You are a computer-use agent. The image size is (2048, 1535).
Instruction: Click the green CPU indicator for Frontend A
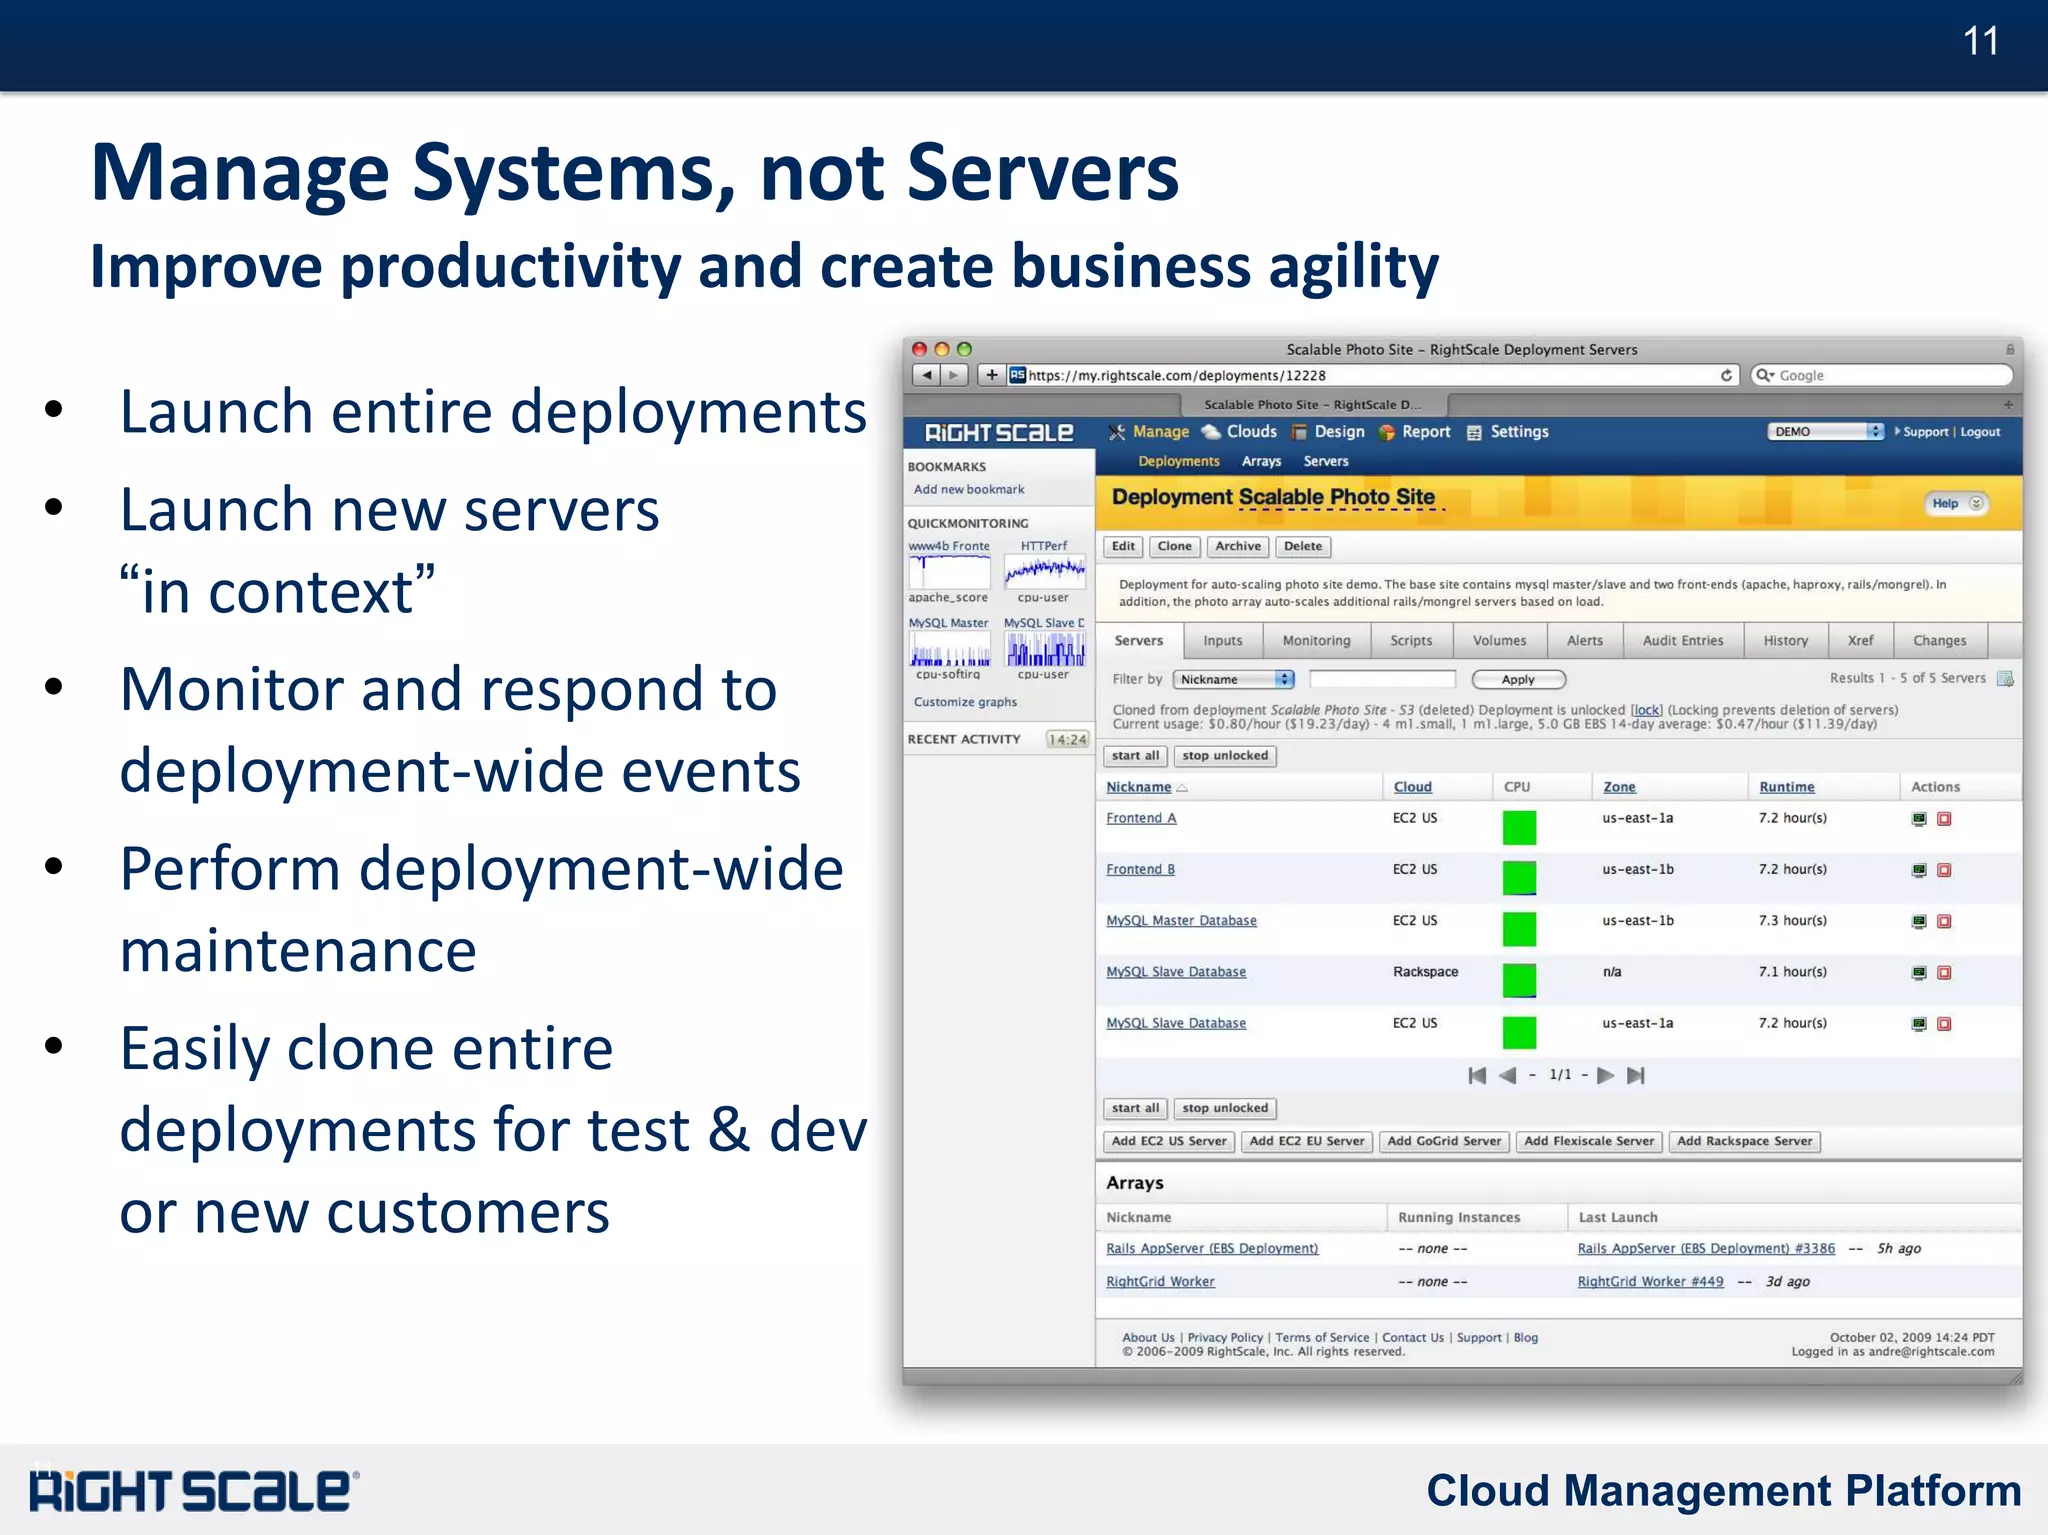tap(1519, 827)
